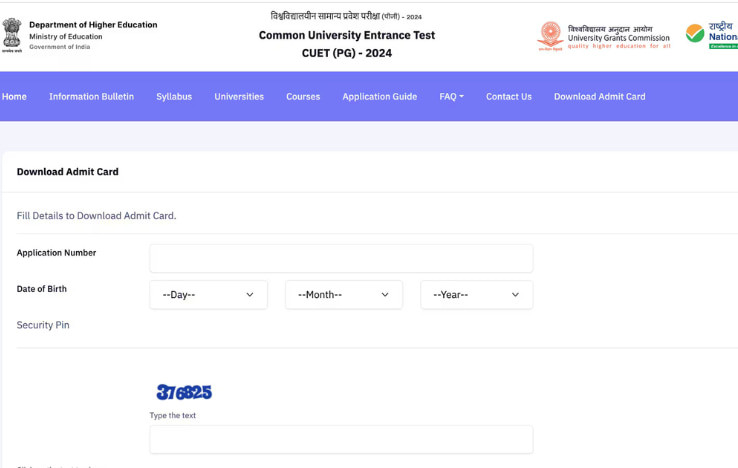Screen dimensions: 738x468
Task: Open the Year dropdown for birth date
Action: pos(477,295)
